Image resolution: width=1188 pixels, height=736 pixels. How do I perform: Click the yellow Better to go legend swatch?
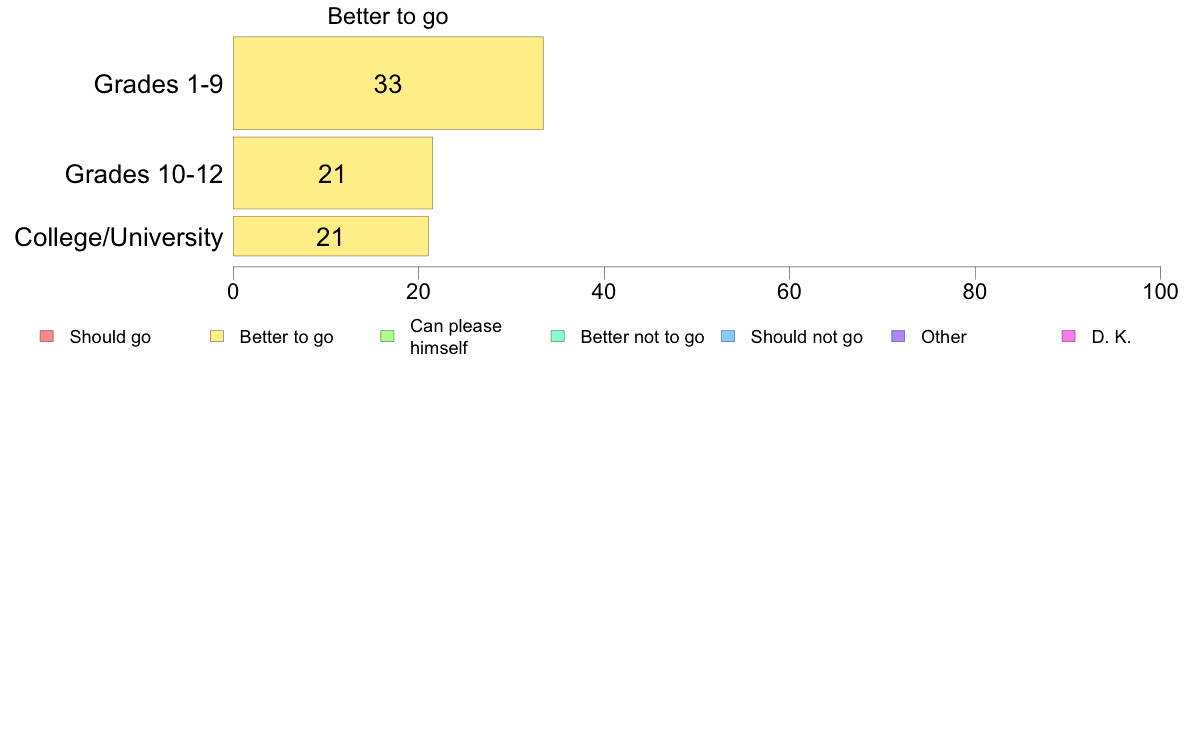pos(217,337)
